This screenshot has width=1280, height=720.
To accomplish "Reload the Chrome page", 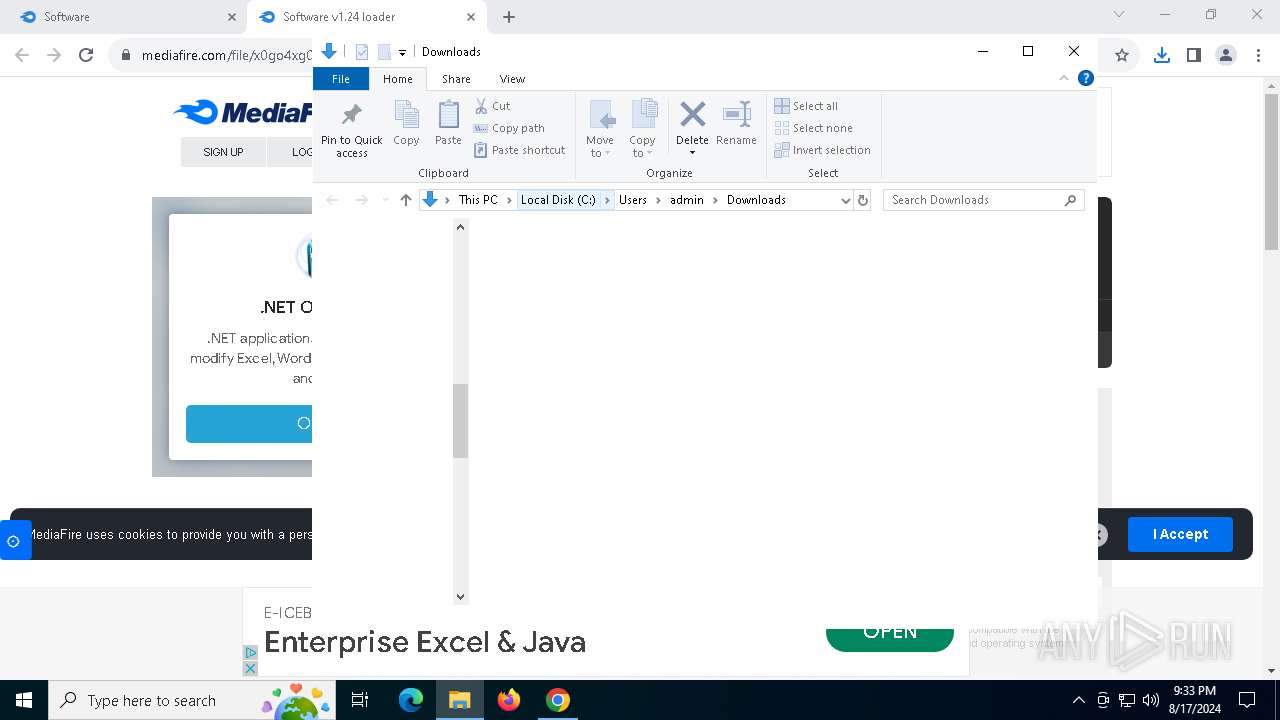I will [x=86, y=56].
